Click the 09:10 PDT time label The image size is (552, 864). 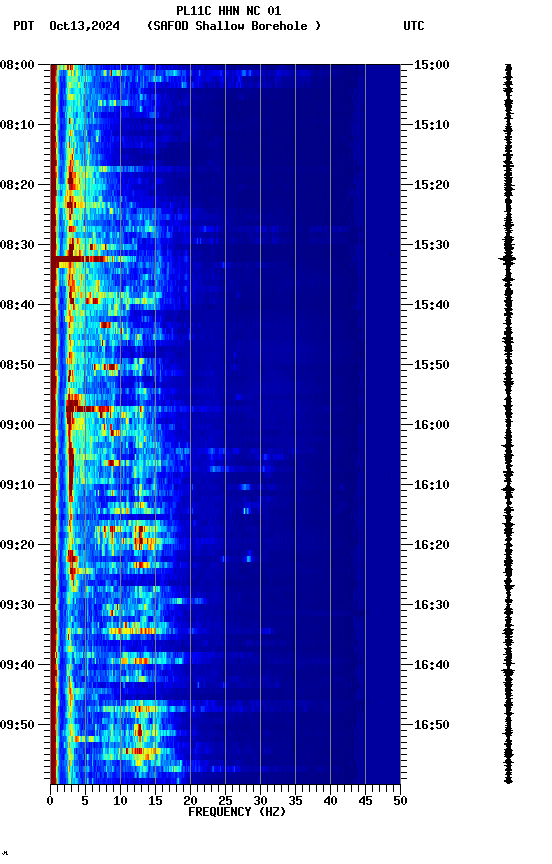point(17,485)
